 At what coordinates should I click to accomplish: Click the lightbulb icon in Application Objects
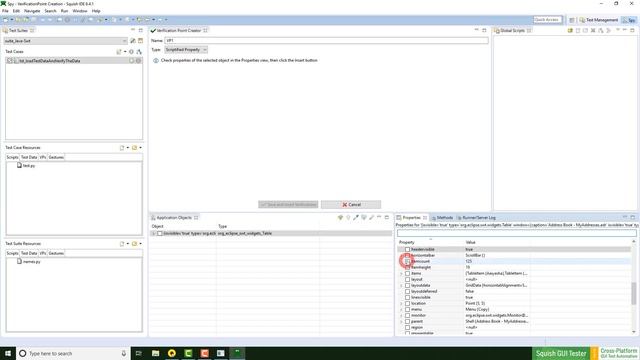pyautogui.click(x=348, y=218)
